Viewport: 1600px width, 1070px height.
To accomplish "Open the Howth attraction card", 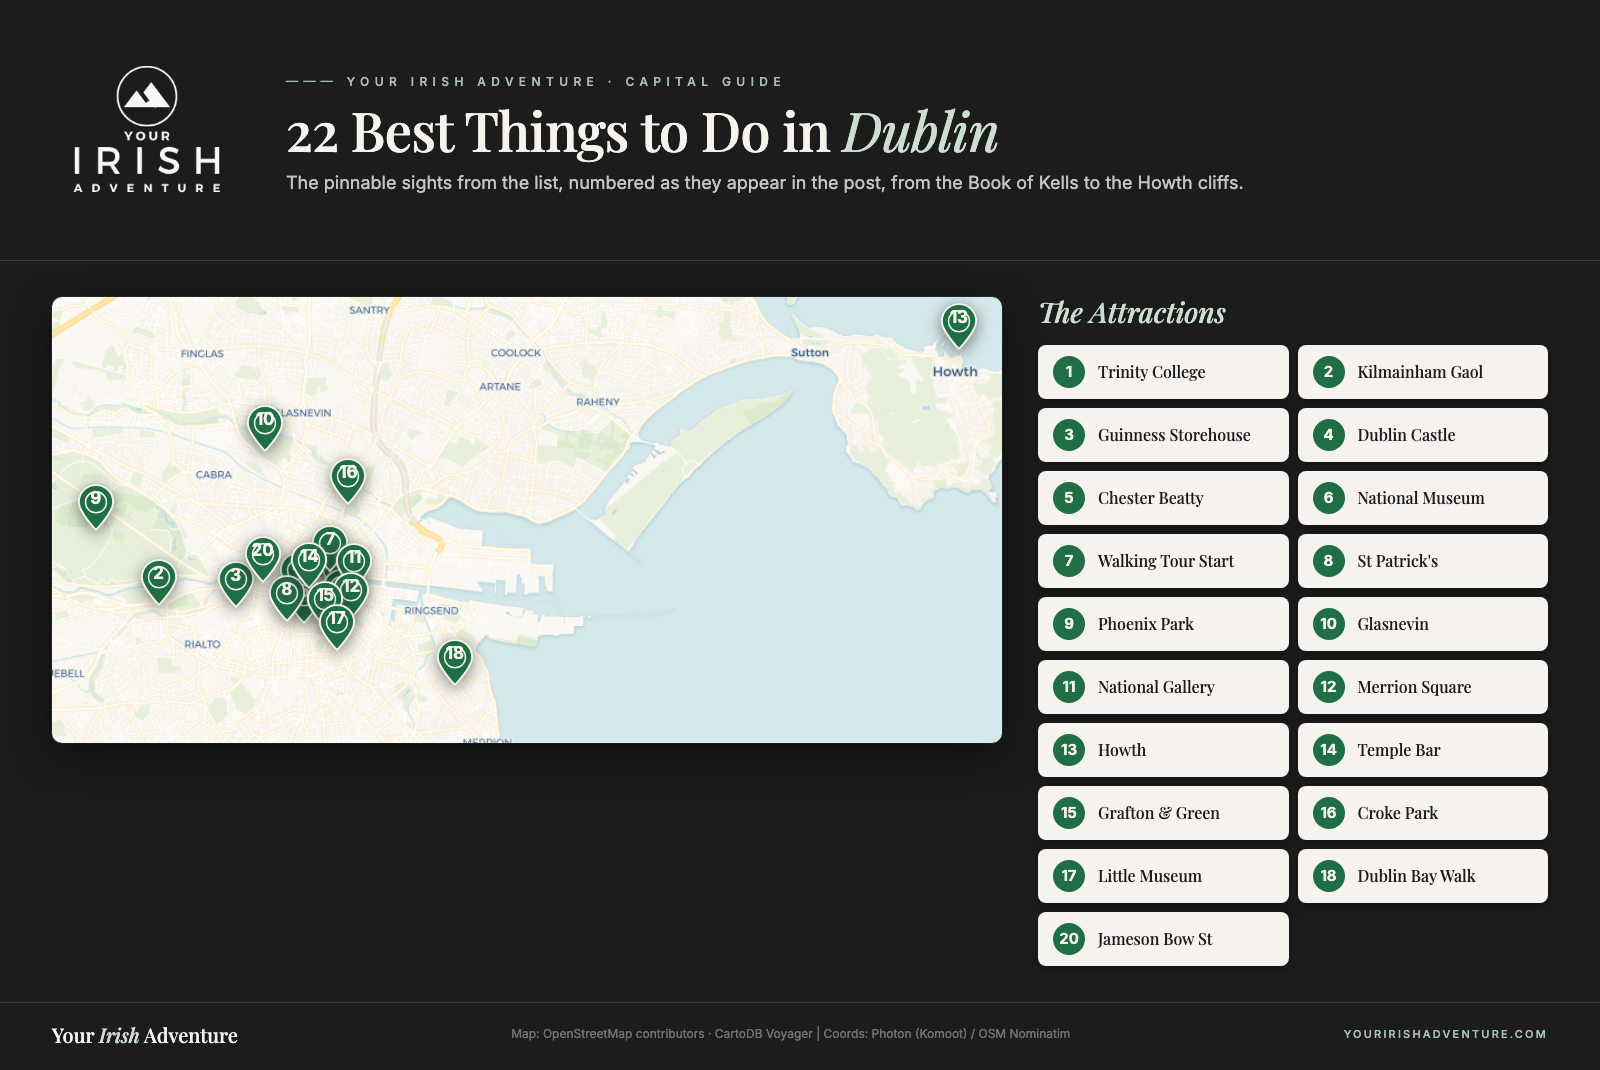I will (1163, 750).
